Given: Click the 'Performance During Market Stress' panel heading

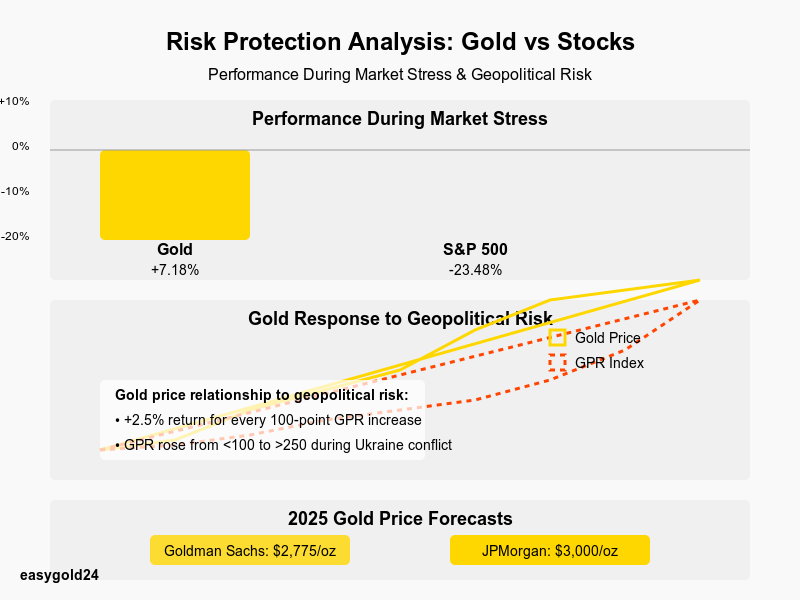Looking at the screenshot, I should coord(400,119).
